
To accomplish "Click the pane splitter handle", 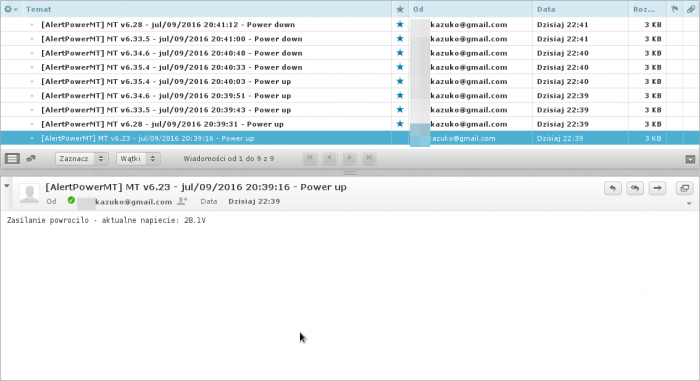I will point(350,172).
